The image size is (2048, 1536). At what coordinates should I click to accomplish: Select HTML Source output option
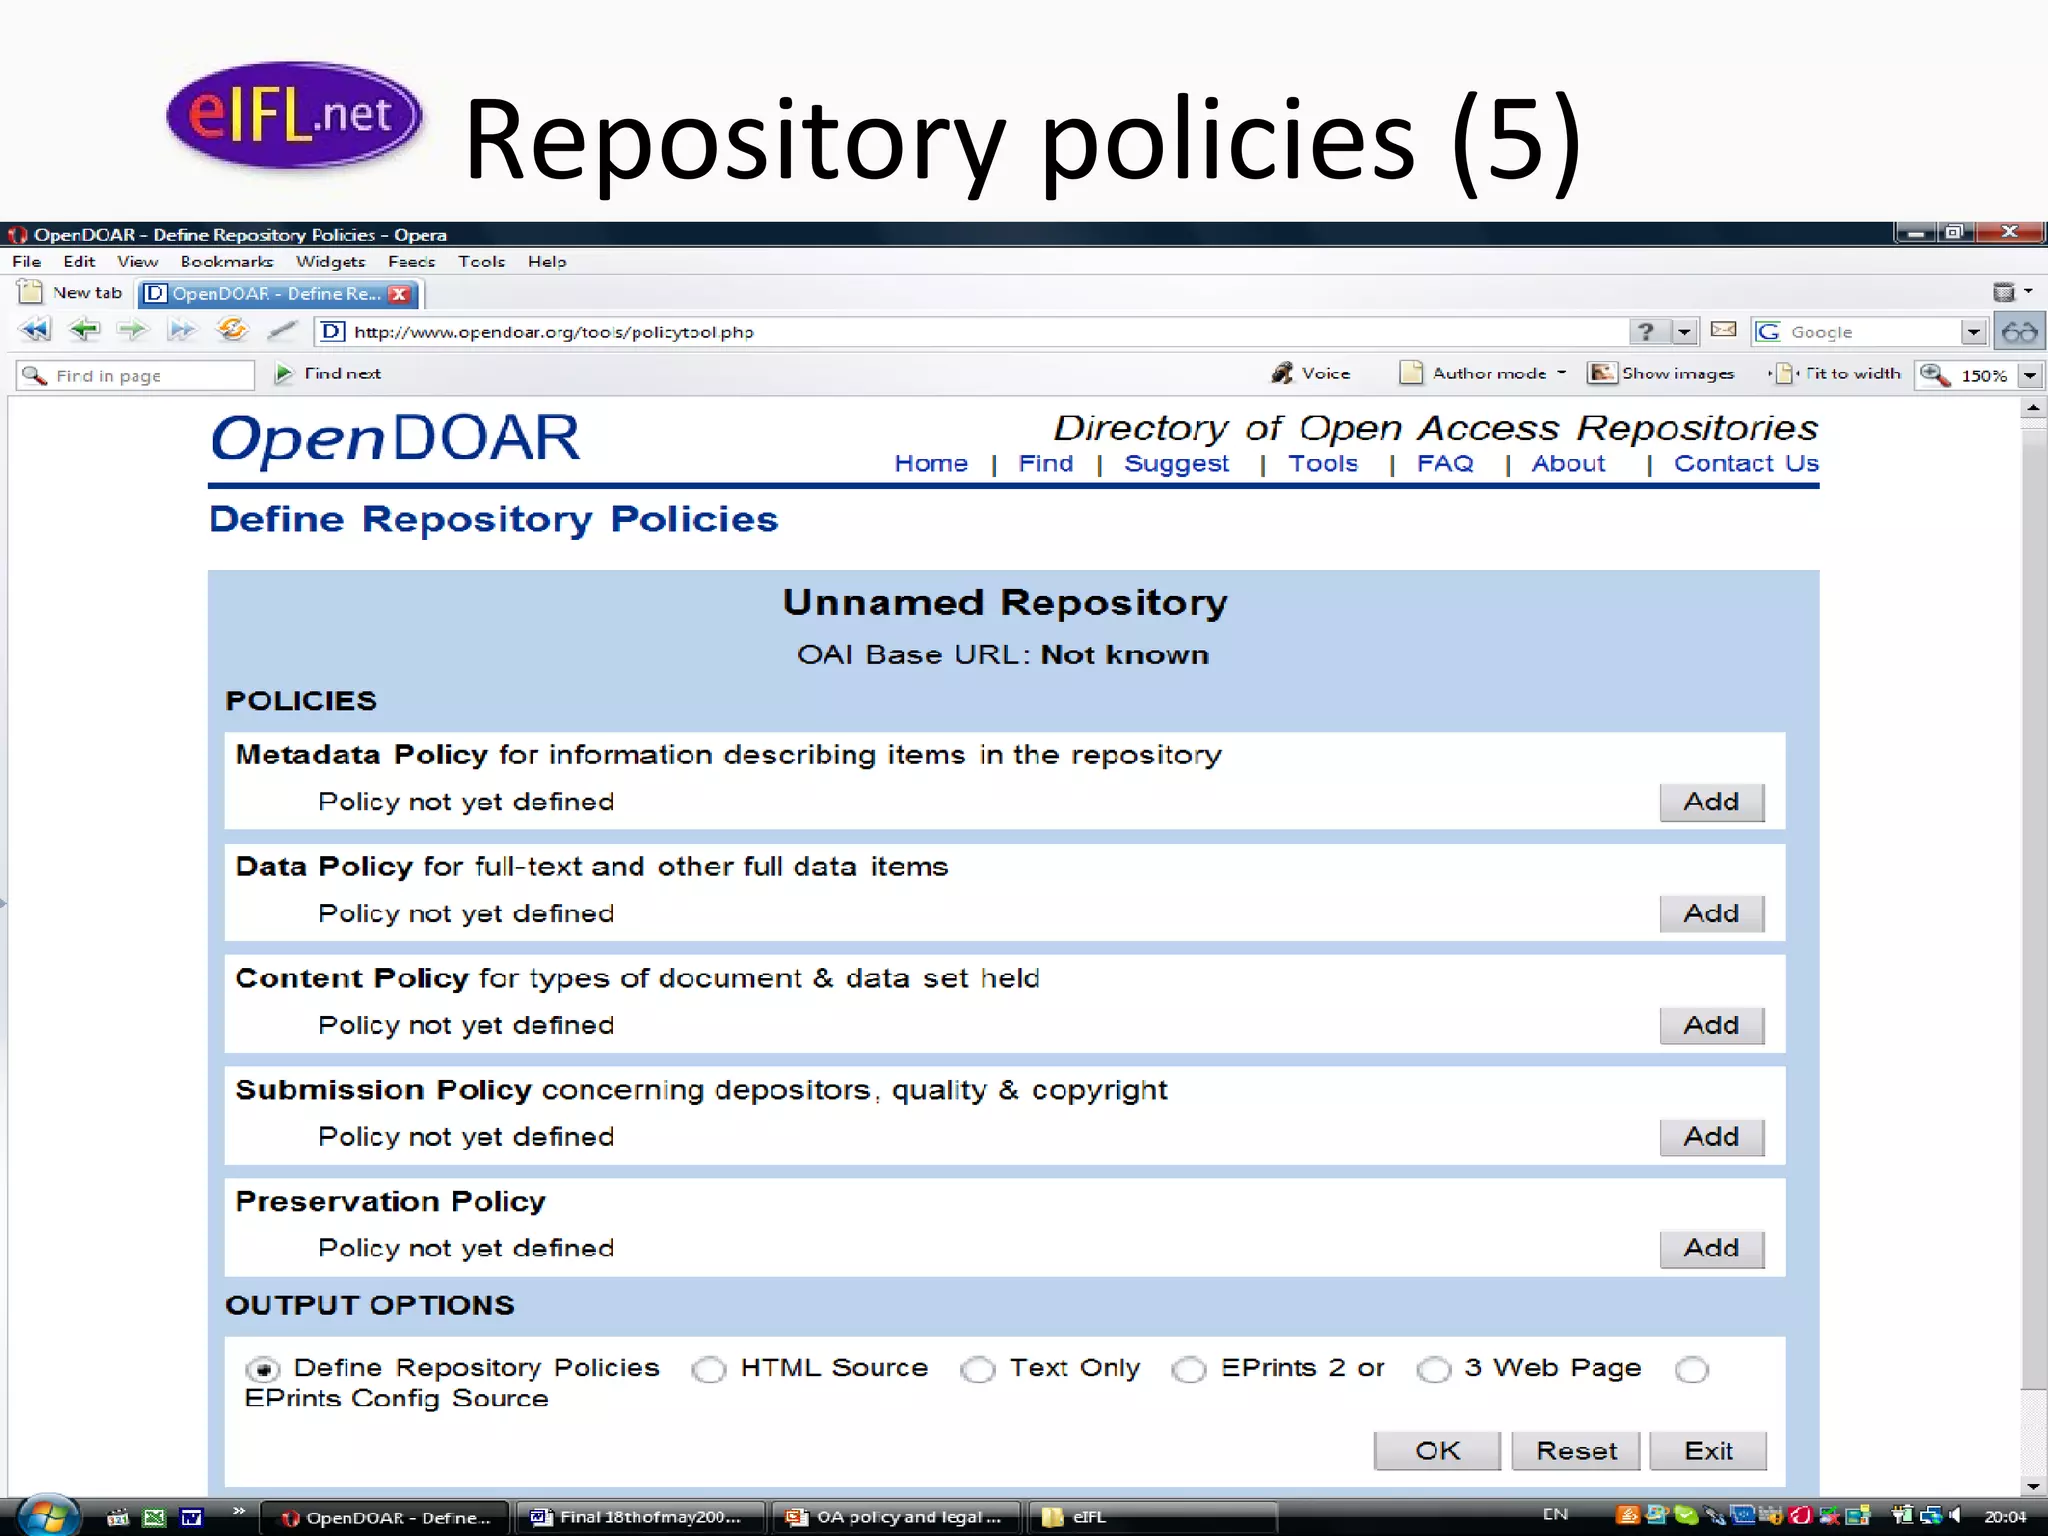tap(709, 1369)
